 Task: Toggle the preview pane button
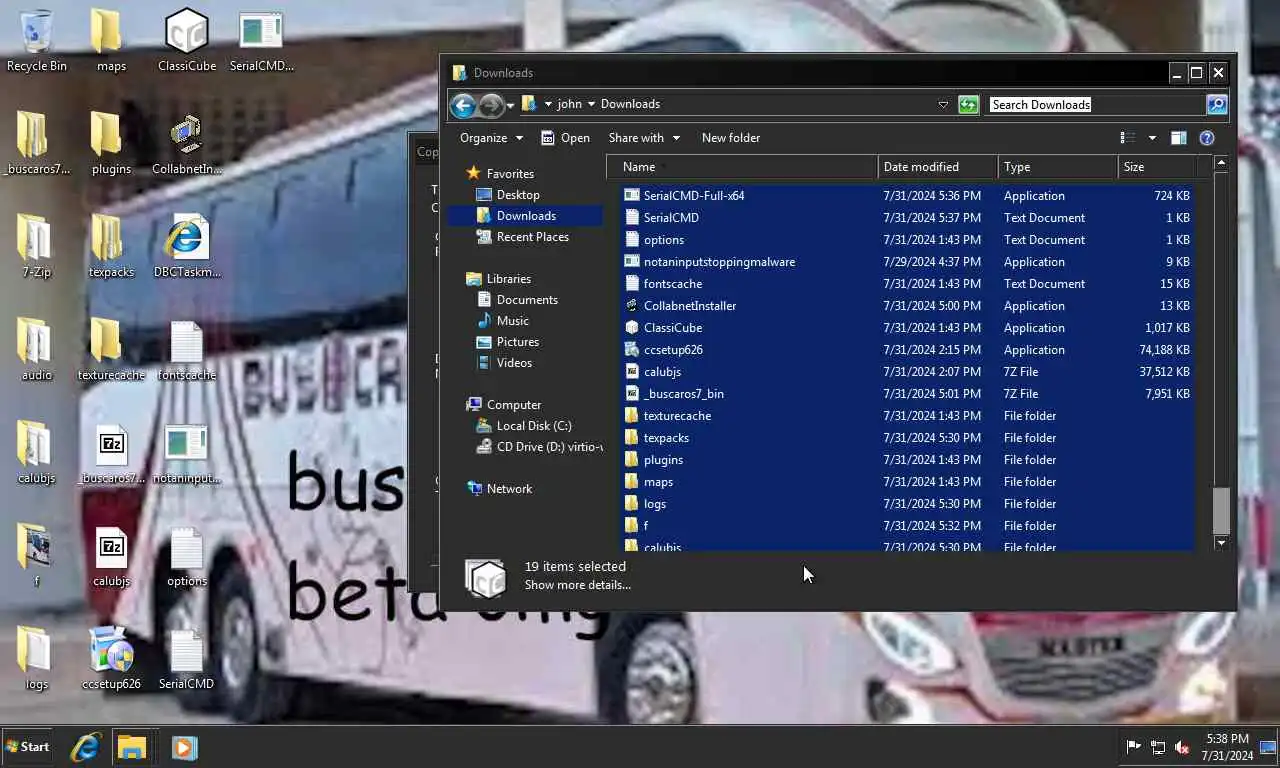1178,138
